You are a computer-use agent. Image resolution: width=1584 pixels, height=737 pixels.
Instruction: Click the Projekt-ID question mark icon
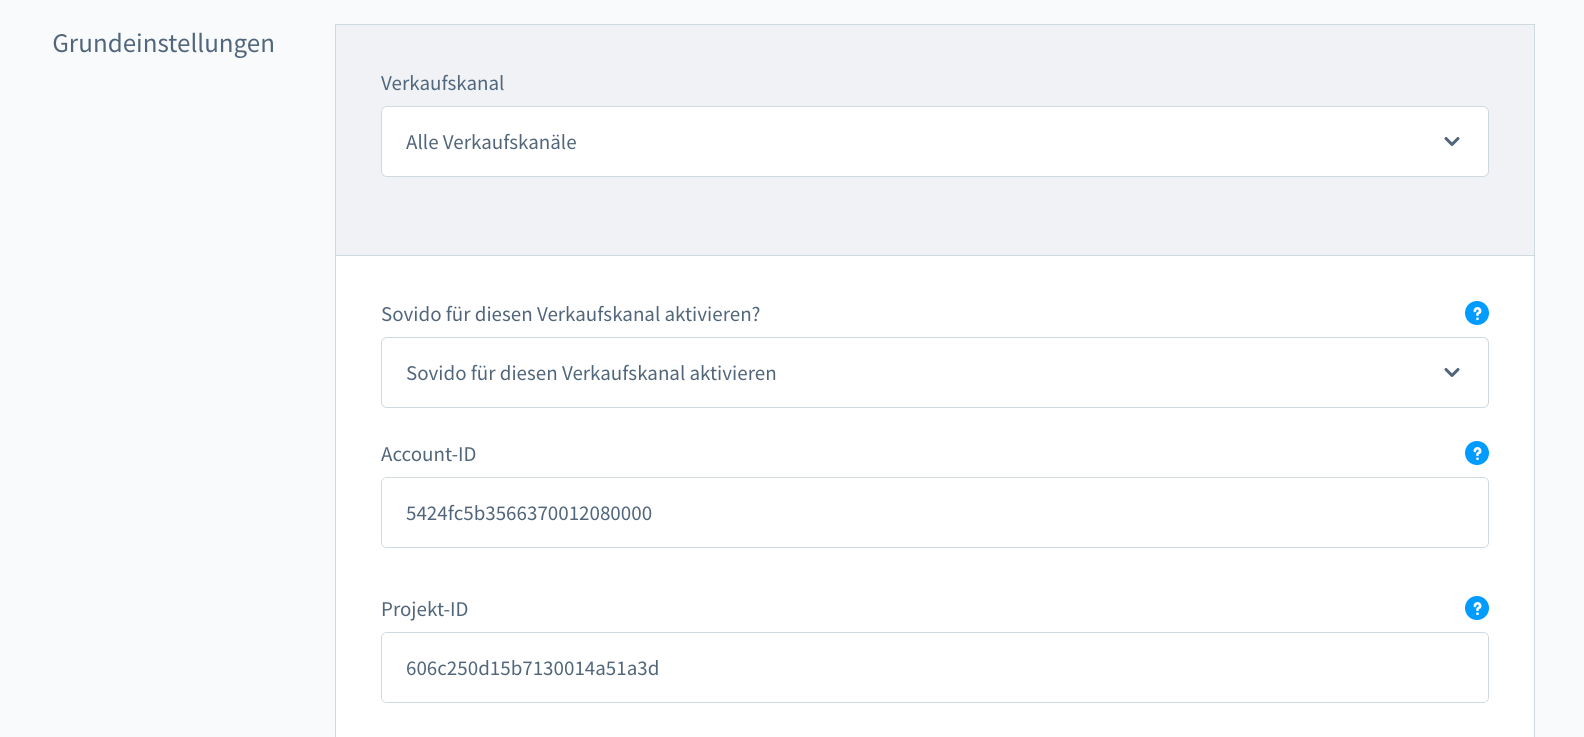pyautogui.click(x=1476, y=608)
